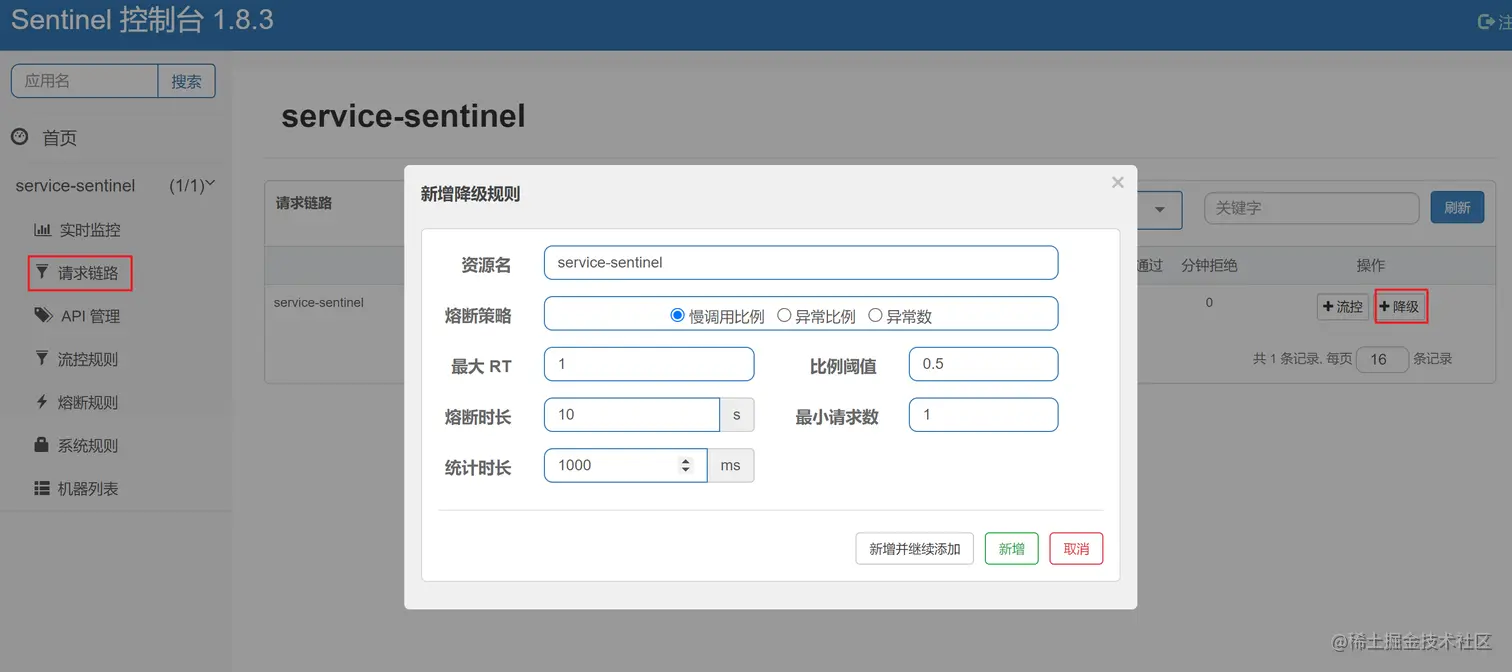
Task: Click the 应用名 search field
Action: pos(85,81)
